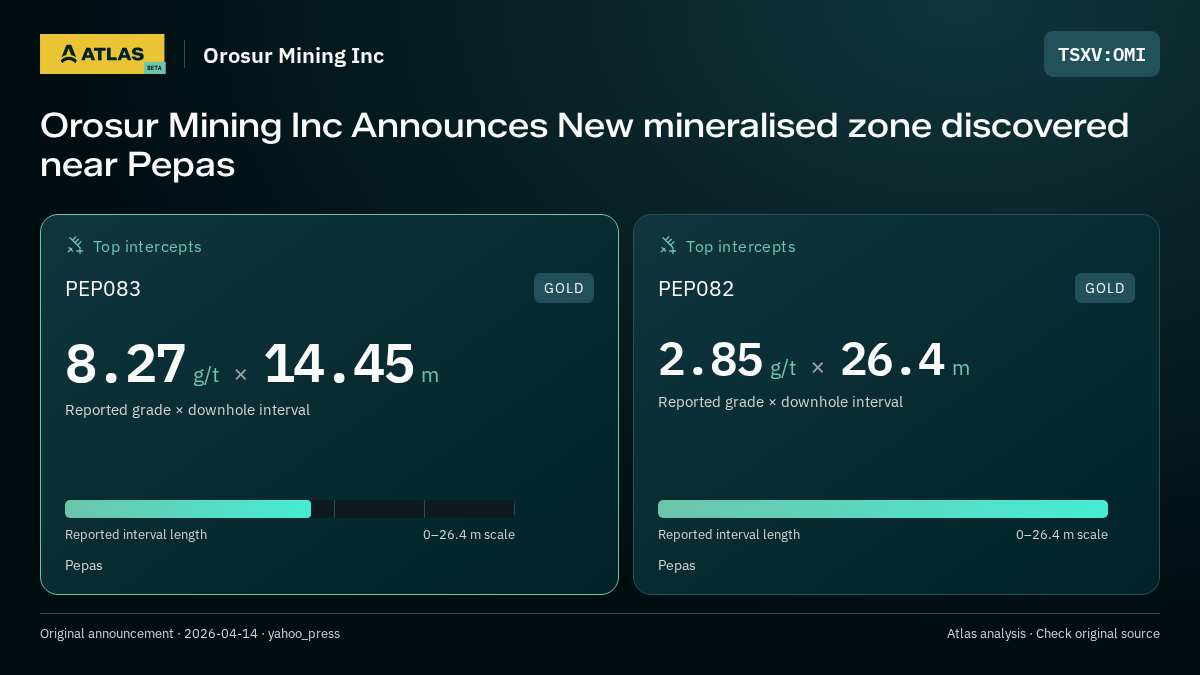Click 'Top intercepts' label in PEP083 card
1200x675 pixels.
coord(147,246)
